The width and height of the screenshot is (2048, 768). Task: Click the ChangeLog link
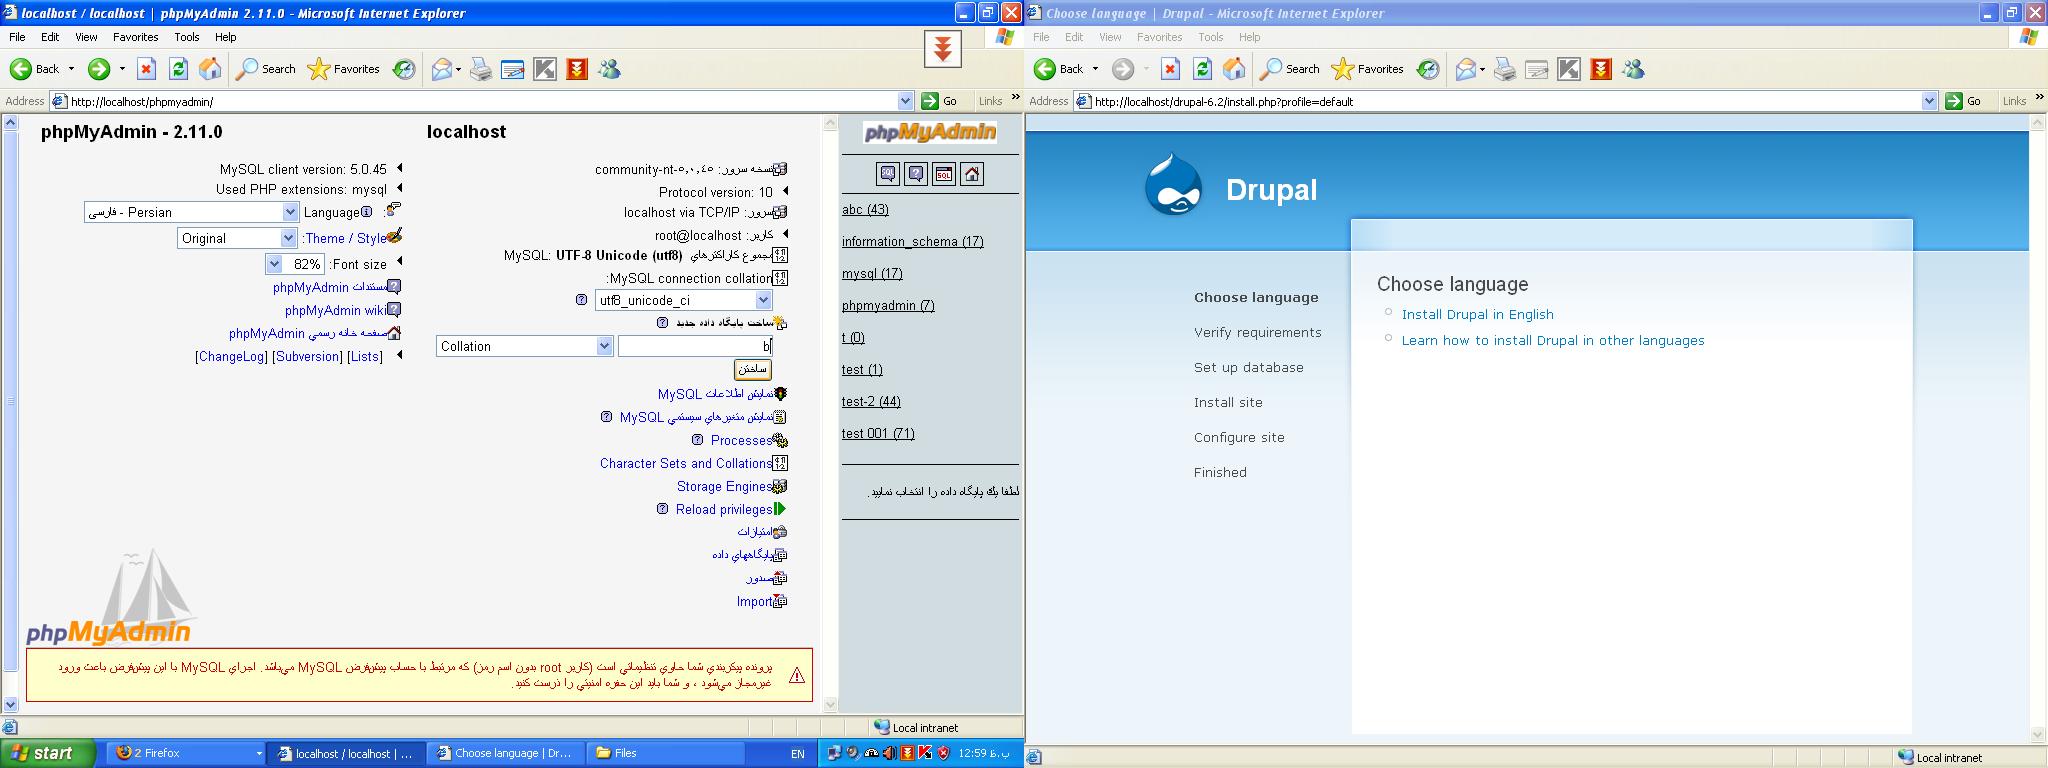(231, 356)
